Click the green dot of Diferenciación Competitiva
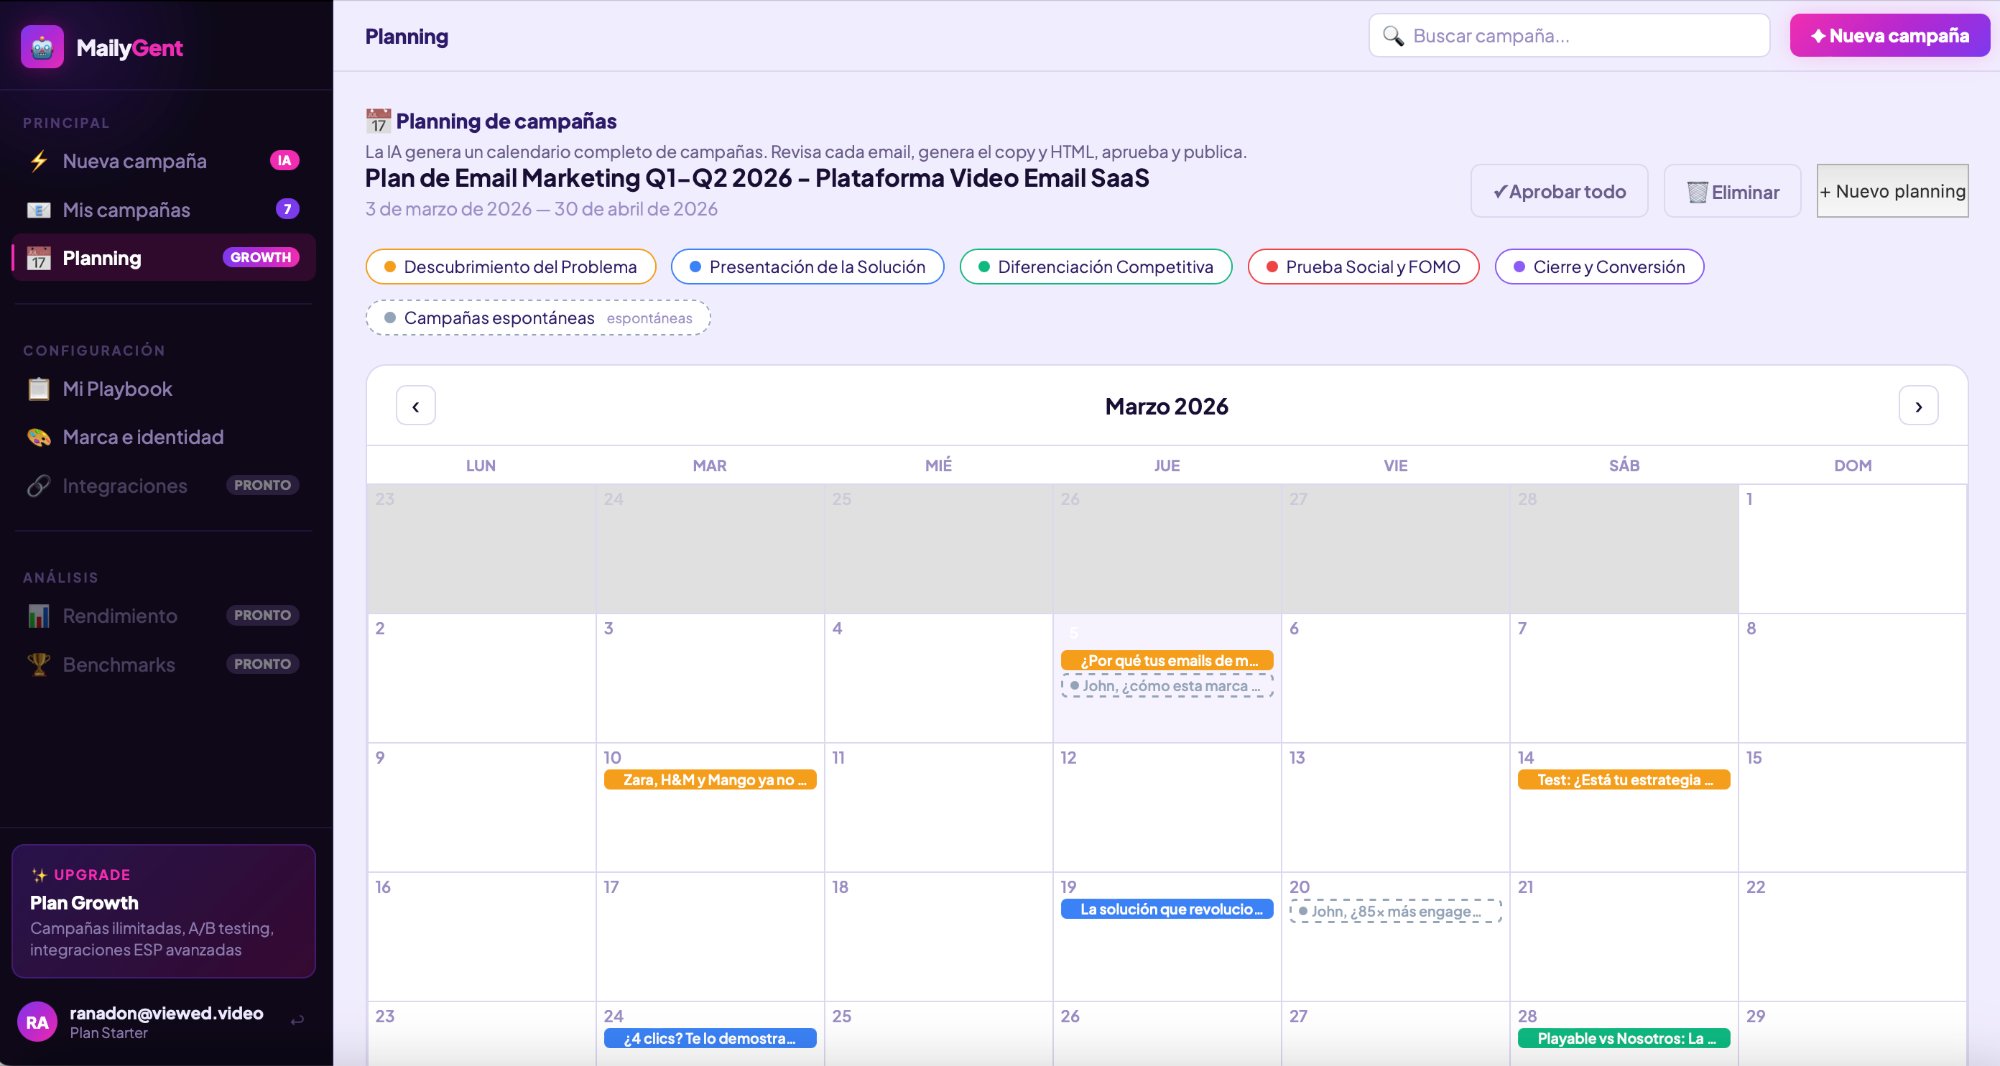The width and height of the screenshot is (2000, 1066). [984, 267]
